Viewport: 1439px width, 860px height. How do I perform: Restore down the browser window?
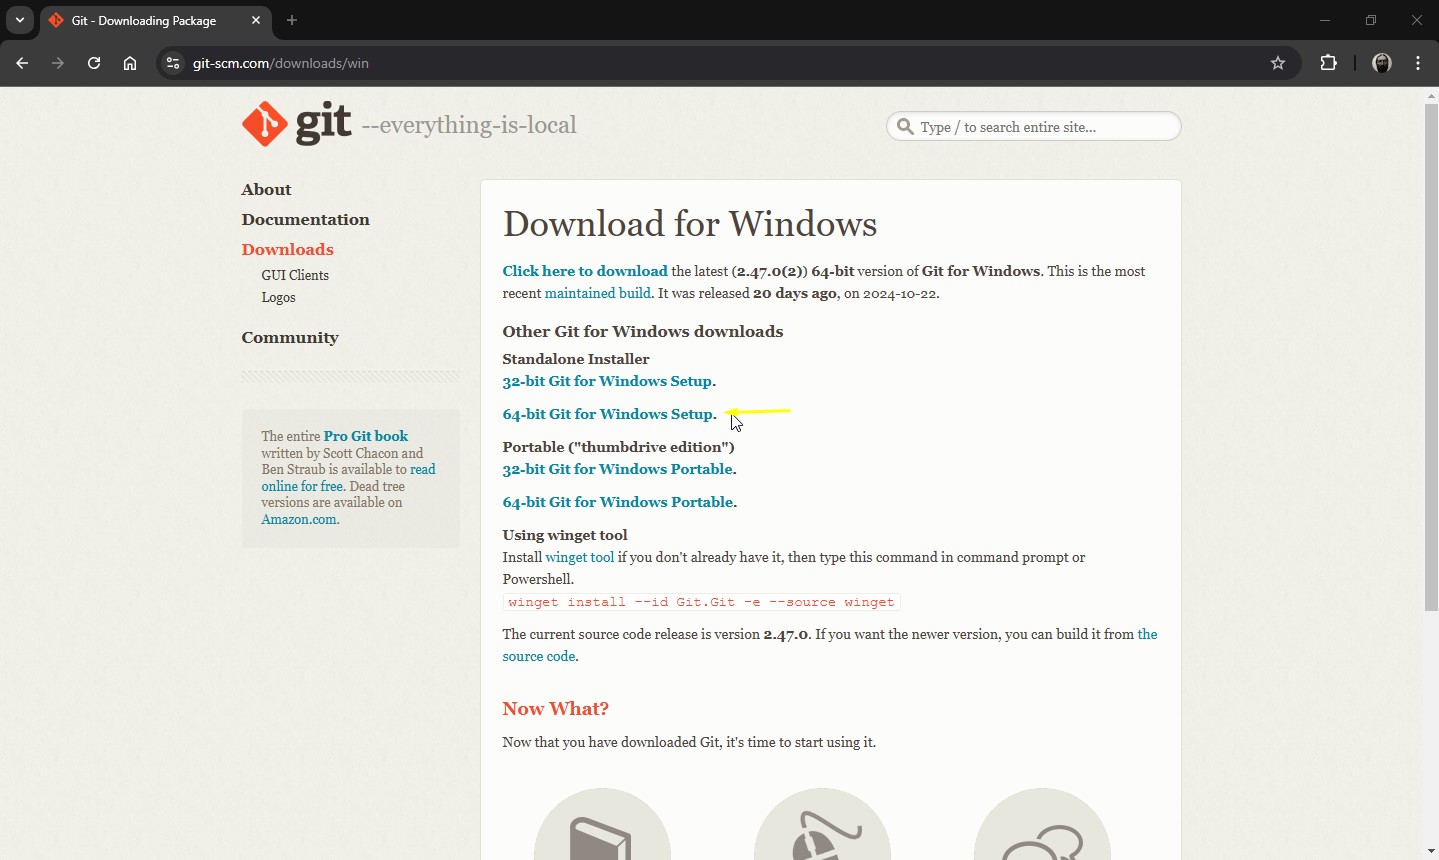tap(1371, 20)
